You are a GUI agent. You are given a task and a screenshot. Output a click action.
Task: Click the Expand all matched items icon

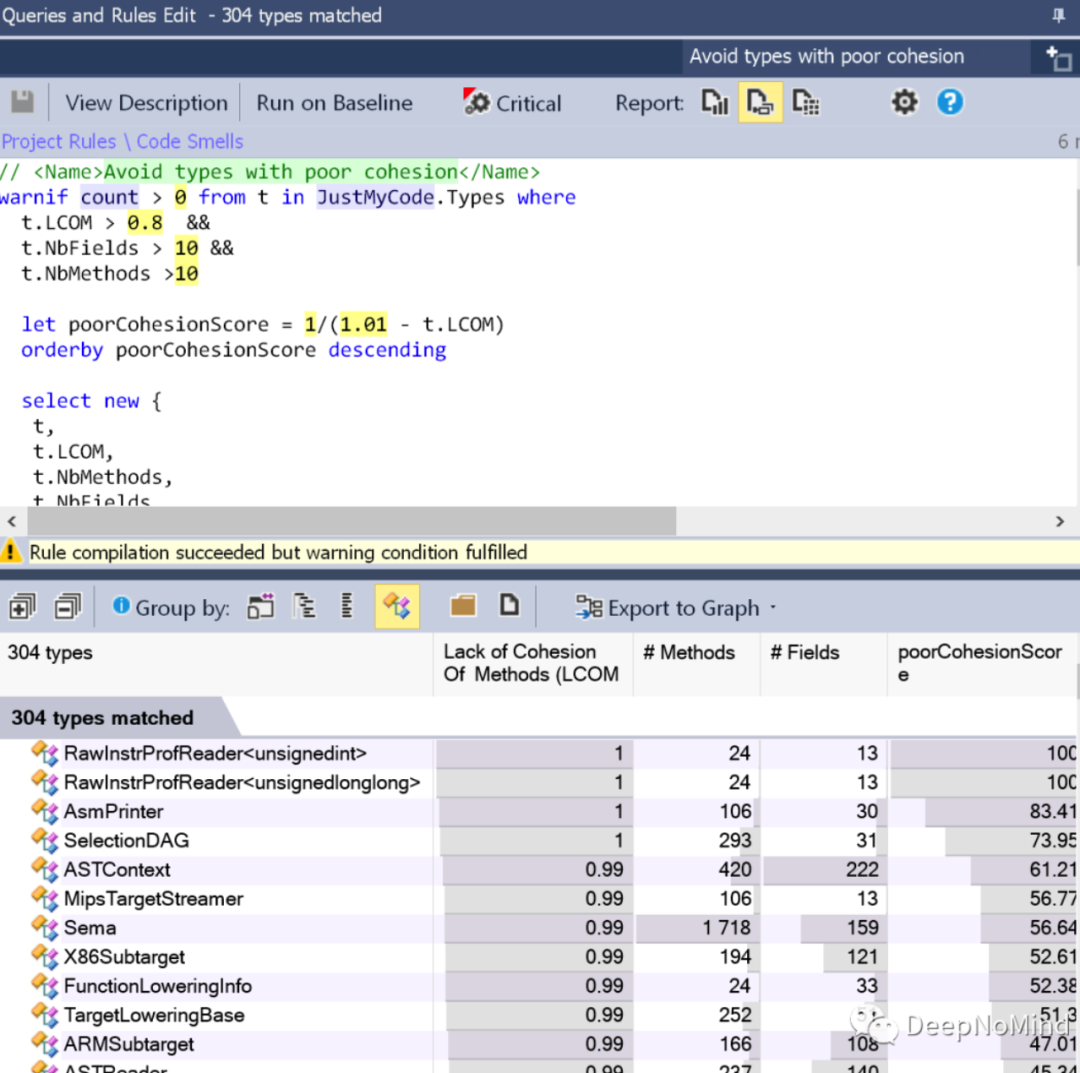[x=21, y=606]
